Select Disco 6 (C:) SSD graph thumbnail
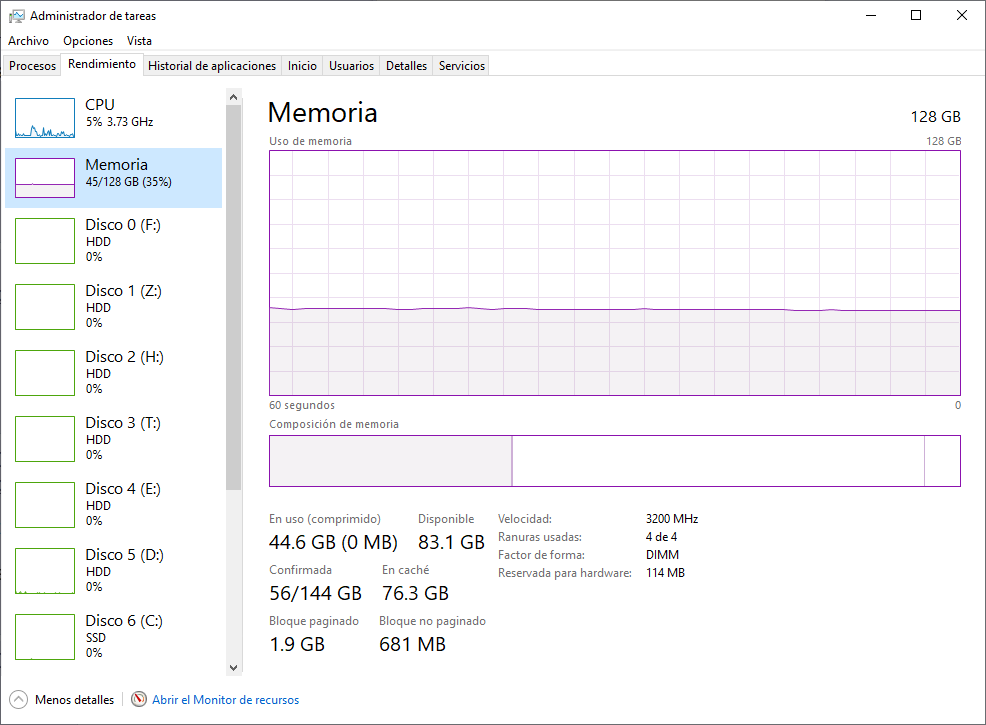This screenshot has width=986, height=725. click(x=45, y=637)
